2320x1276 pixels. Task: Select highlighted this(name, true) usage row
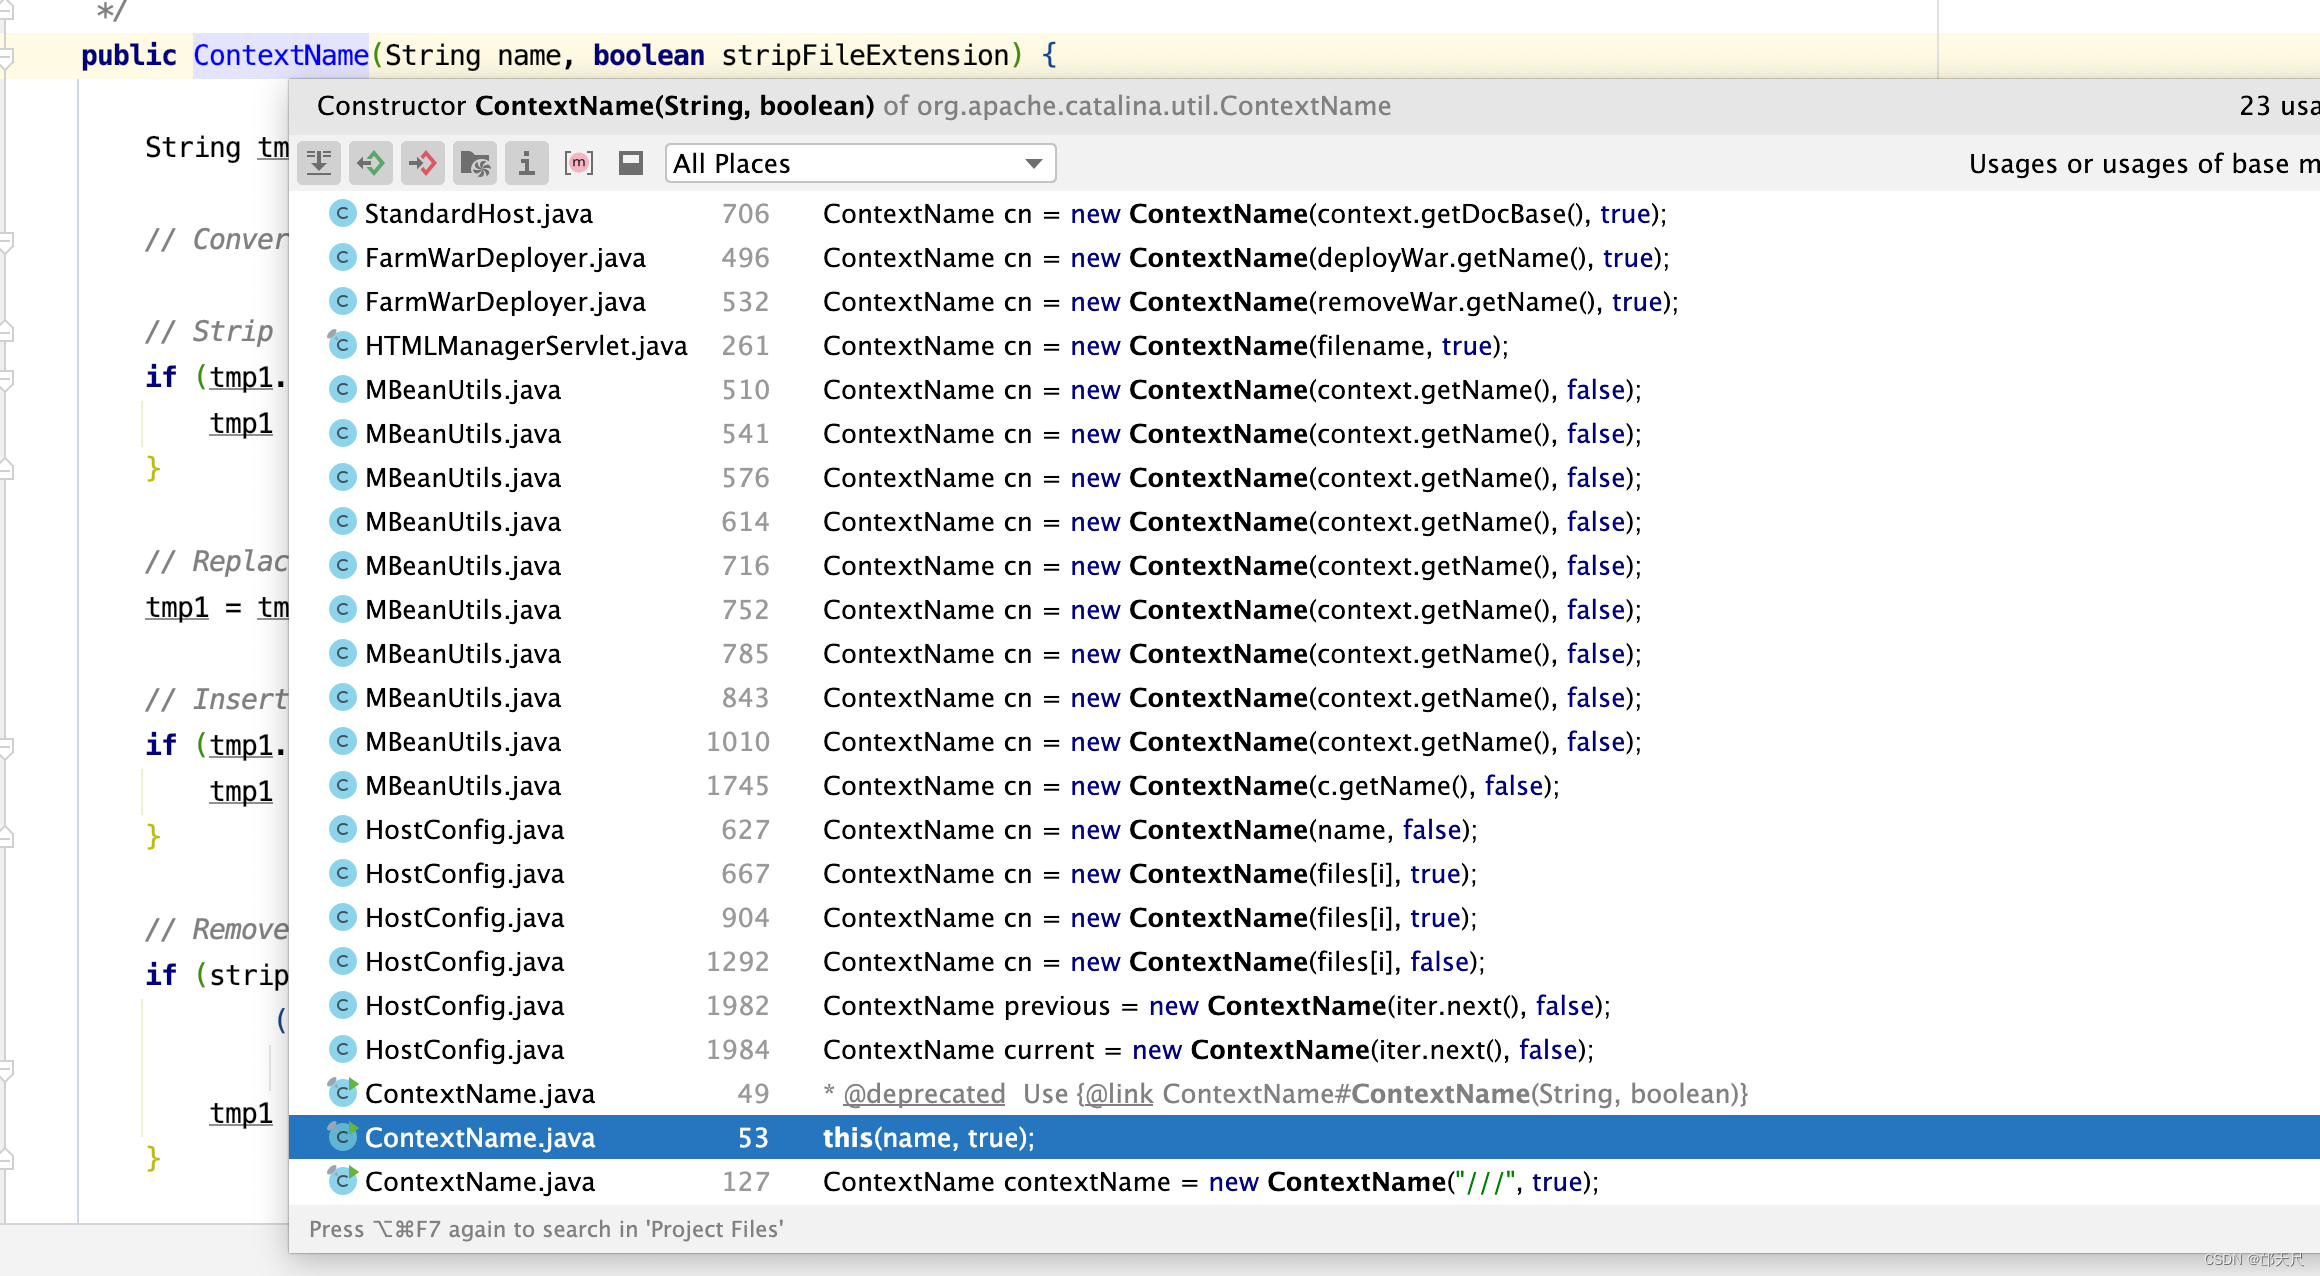pos(1304,1137)
